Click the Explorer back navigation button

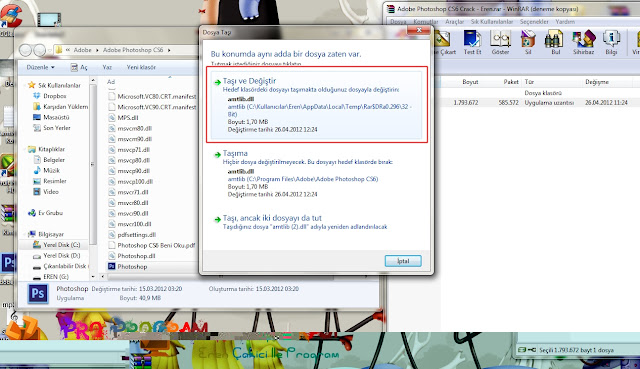point(25,50)
